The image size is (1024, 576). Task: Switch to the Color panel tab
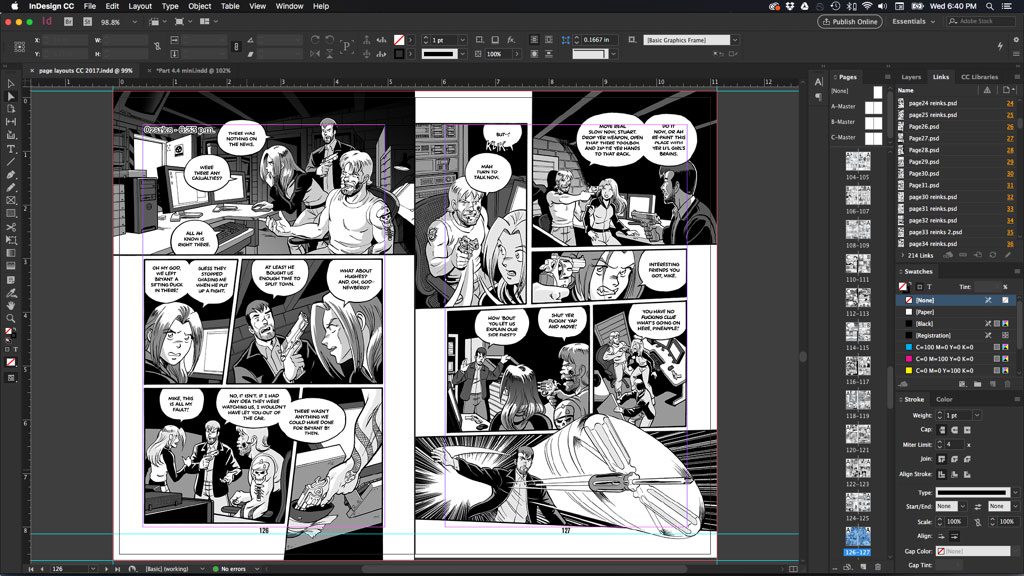click(x=944, y=399)
